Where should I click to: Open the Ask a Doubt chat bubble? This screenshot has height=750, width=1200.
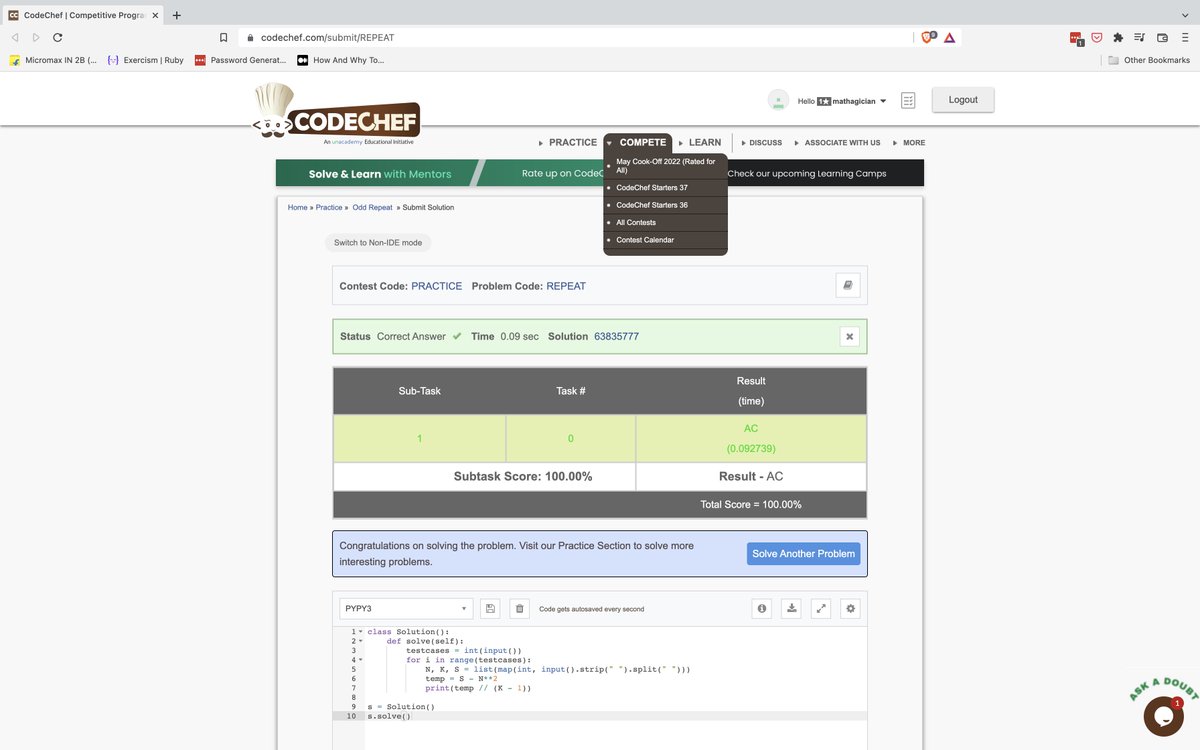pyautogui.click(x=1163, y=715)
